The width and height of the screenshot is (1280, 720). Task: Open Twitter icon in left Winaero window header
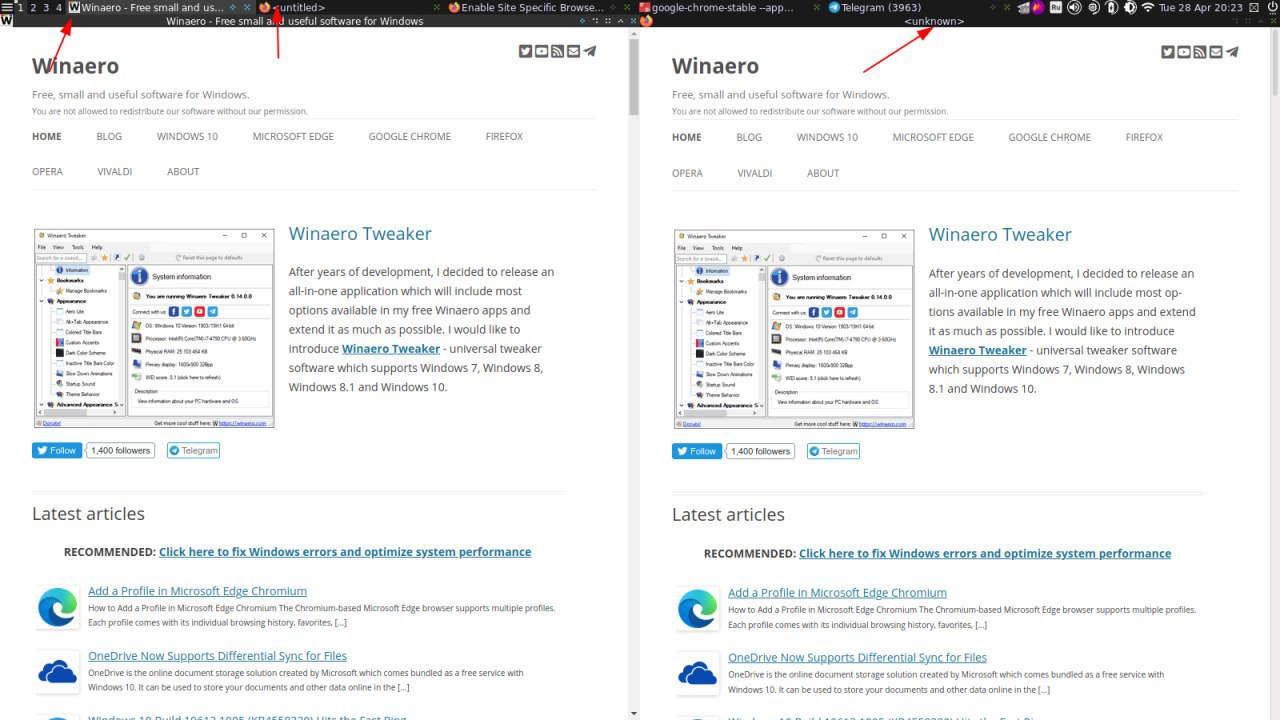[x=525, y=51]
